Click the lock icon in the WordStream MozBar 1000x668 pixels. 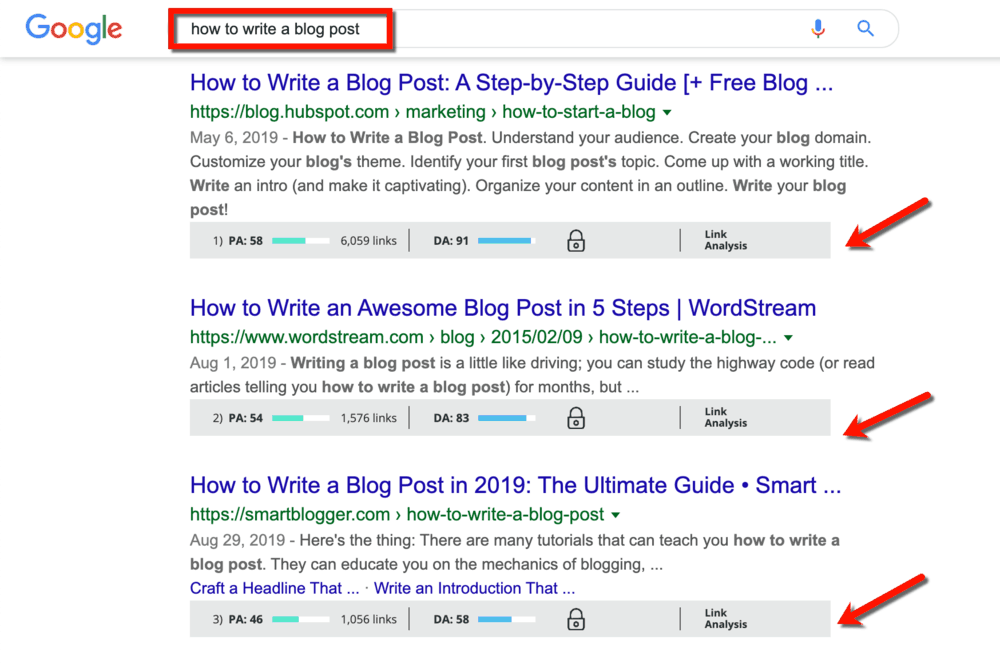tap(575, 418)
